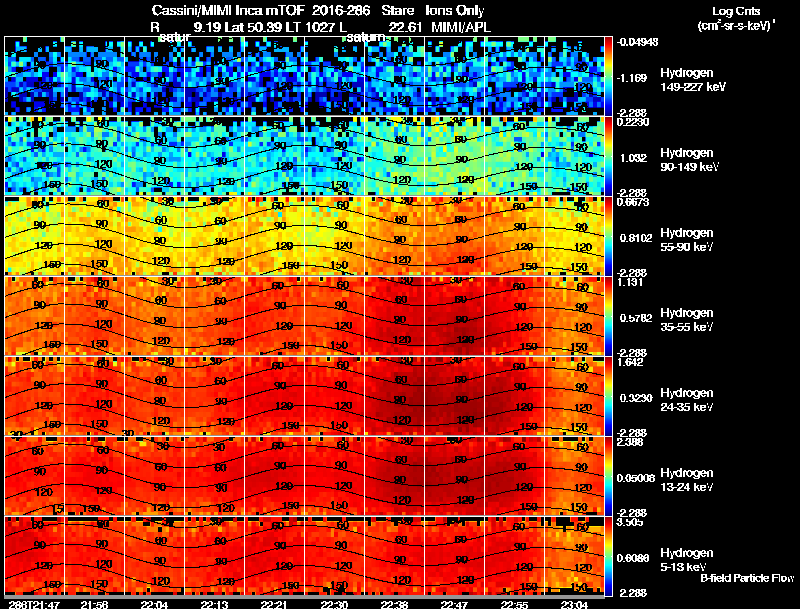Click the 35-55 keV image in the 22:47 column

455,316
